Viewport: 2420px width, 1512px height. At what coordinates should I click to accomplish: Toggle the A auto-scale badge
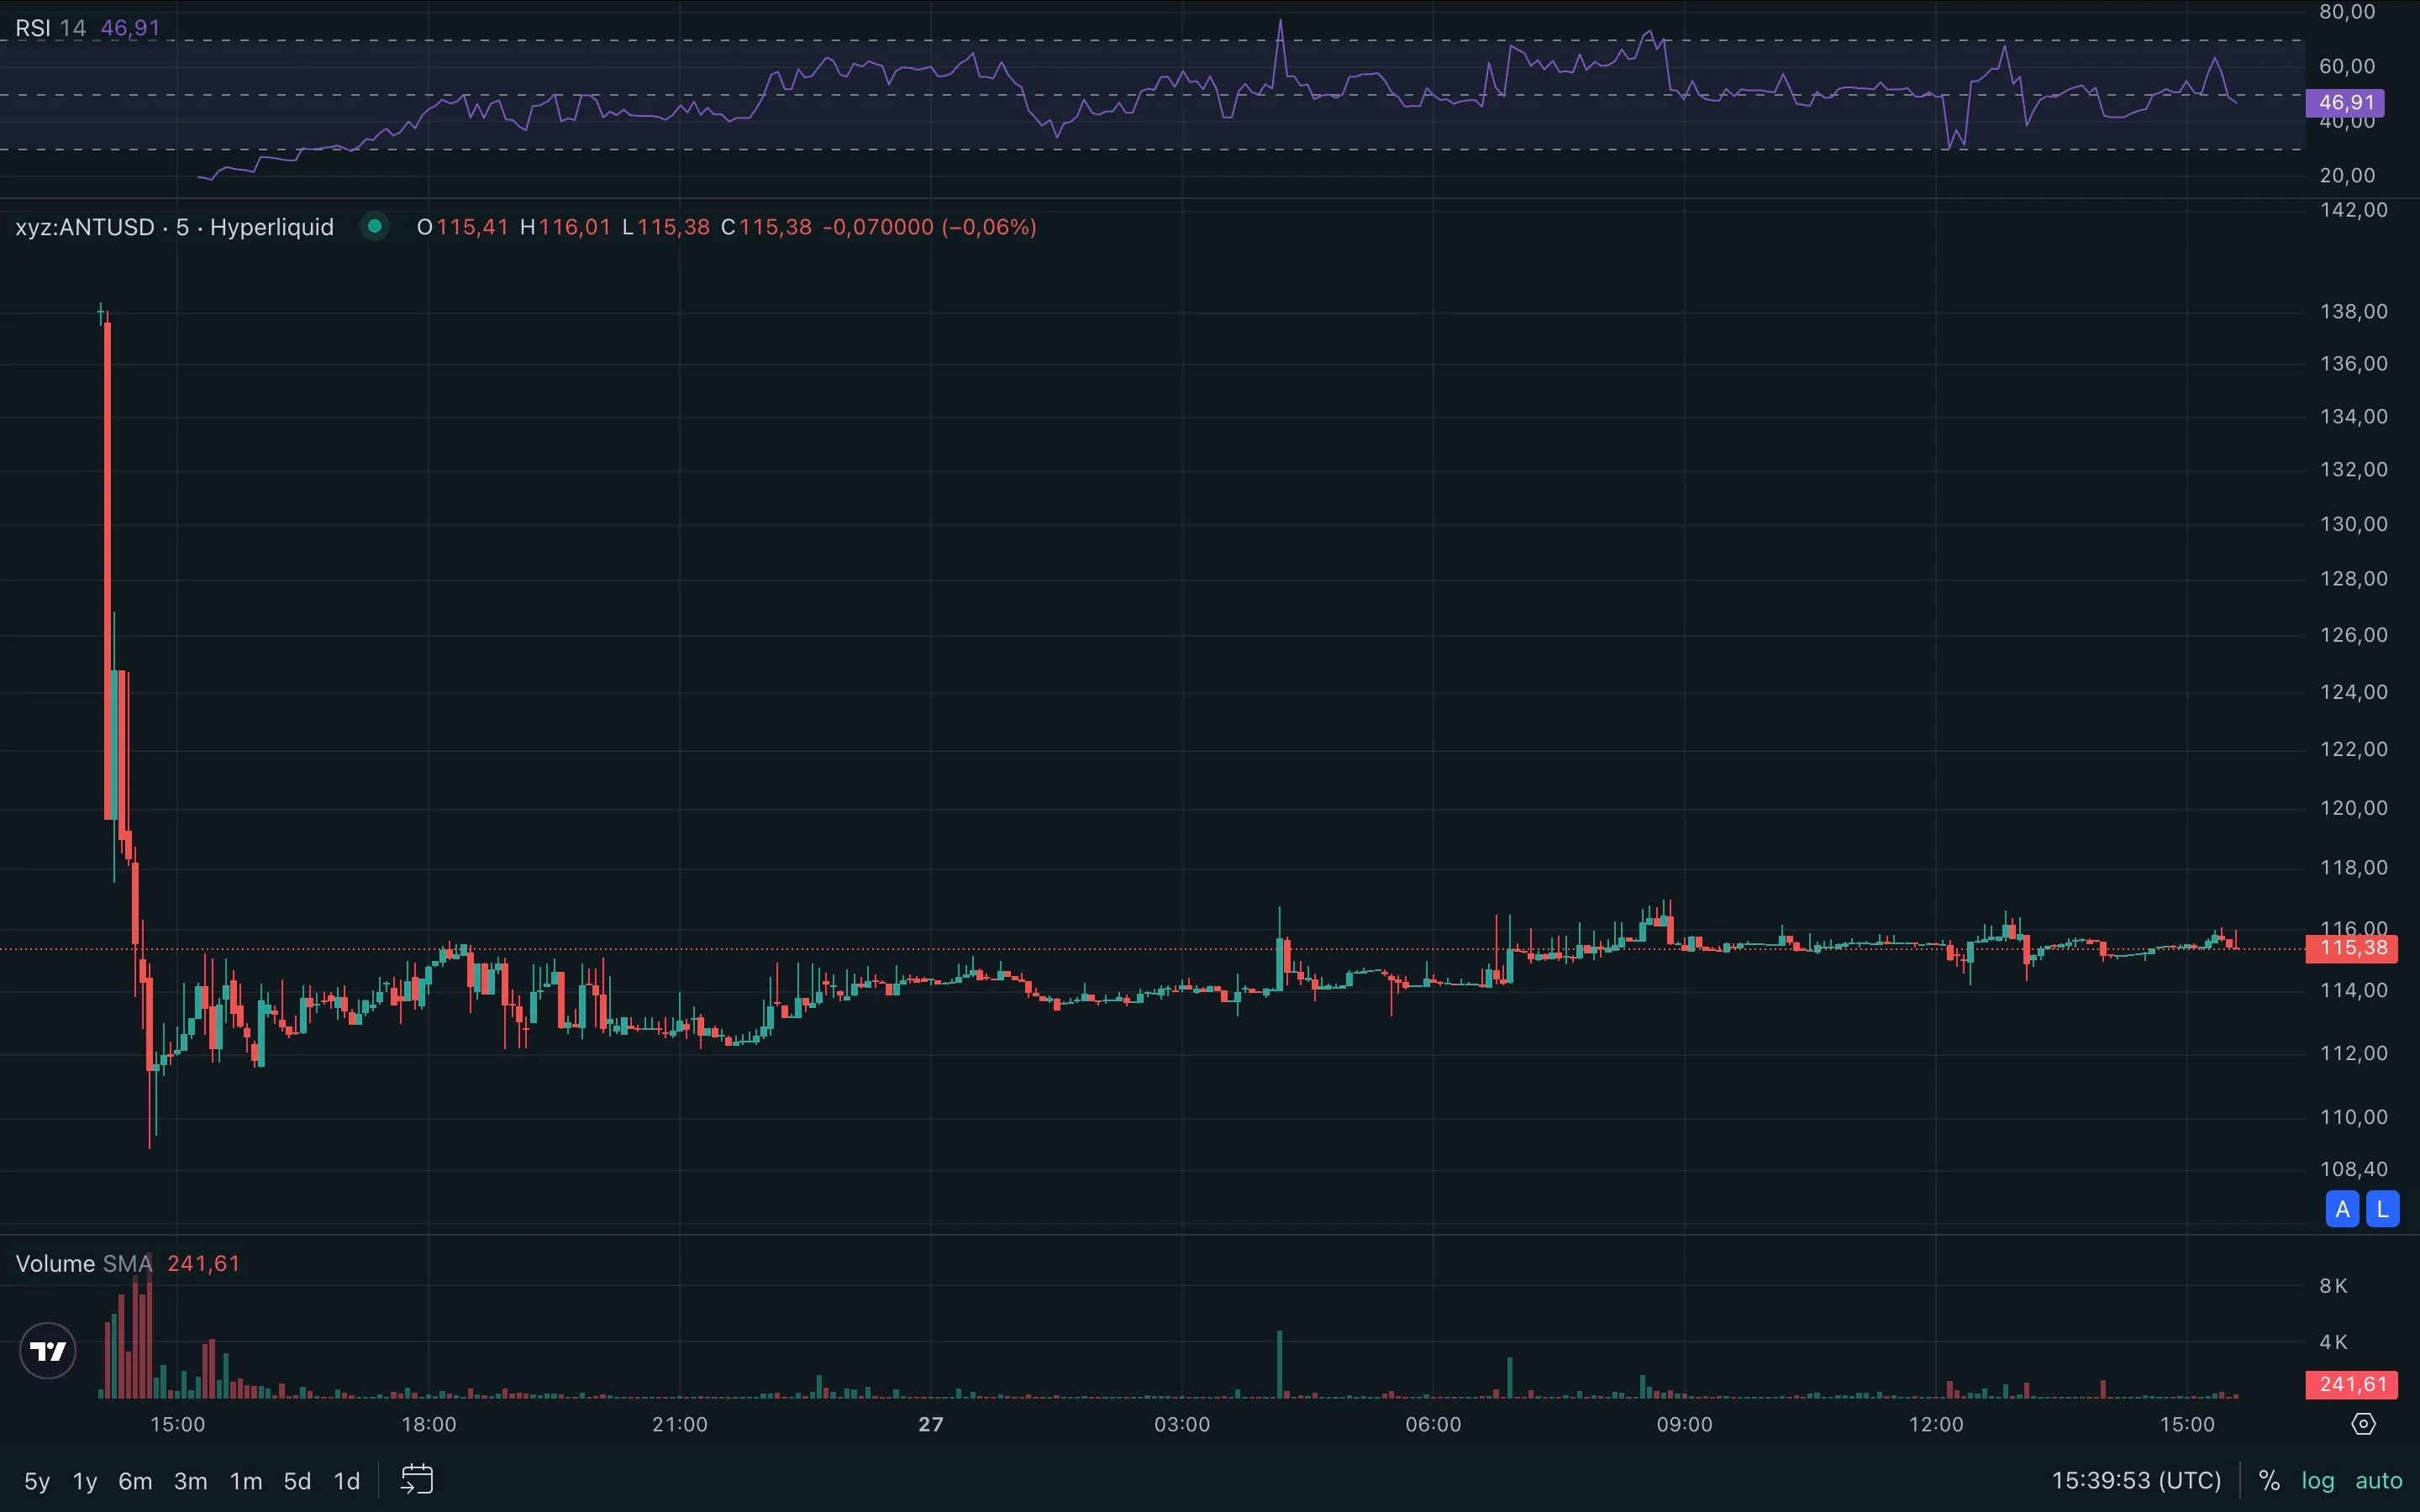click(2342, 1209)
